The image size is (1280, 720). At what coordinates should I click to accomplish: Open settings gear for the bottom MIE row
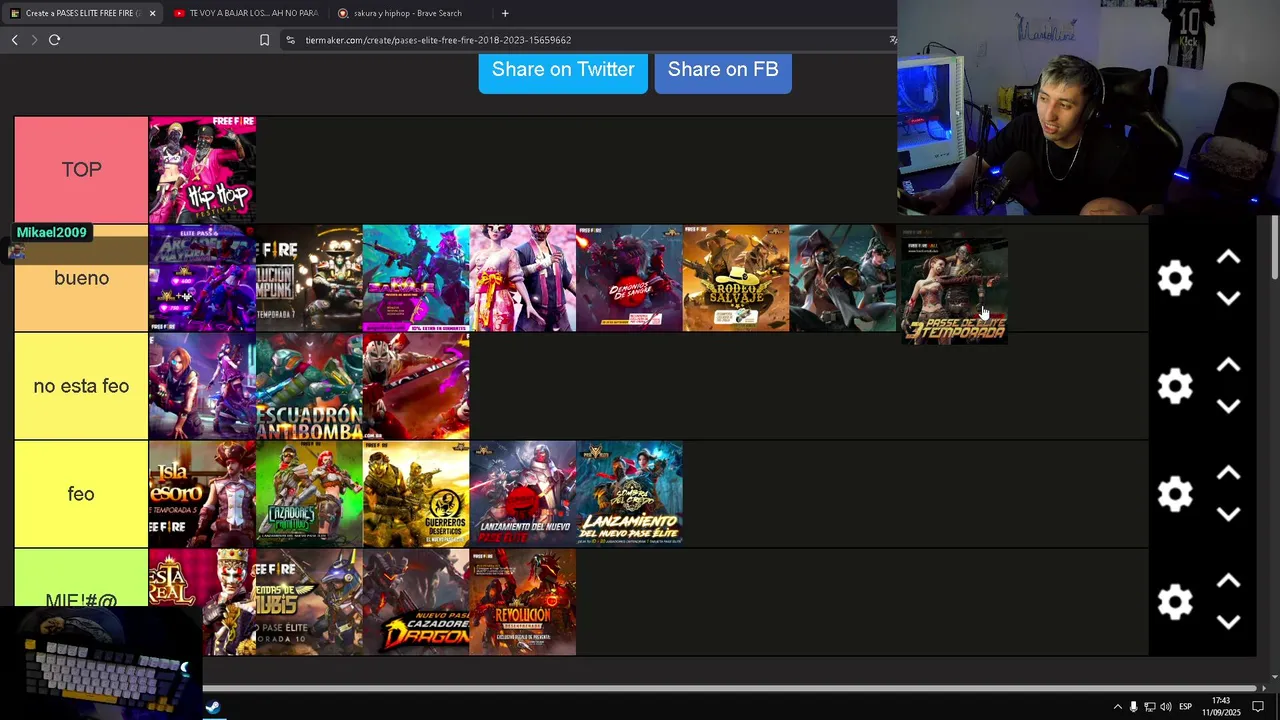click(x=1175, y=602)
